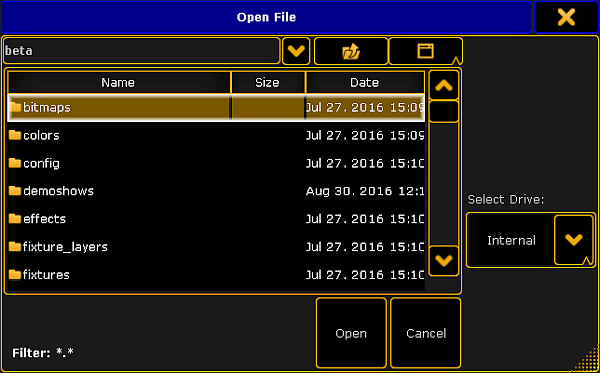600x373 pixels.
Task: Open the Select Drive dropdown arrow
Action: tap(573, 240)
